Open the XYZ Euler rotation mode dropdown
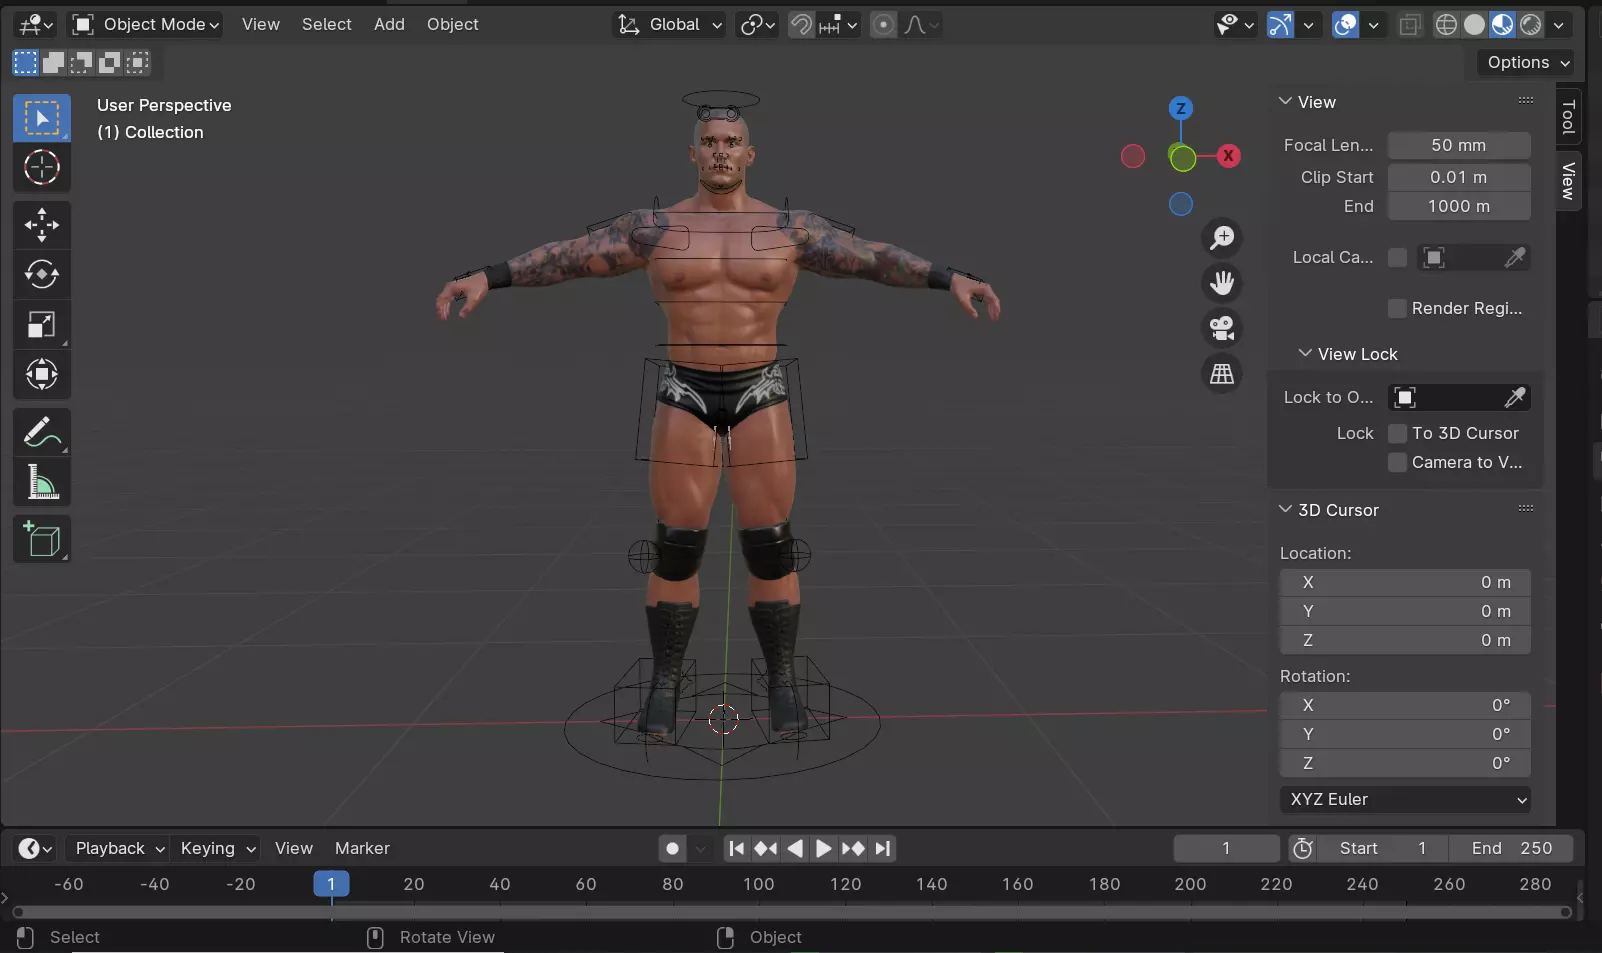Viewport: 1602px width, 953px height. click(x=1405, y=799)
